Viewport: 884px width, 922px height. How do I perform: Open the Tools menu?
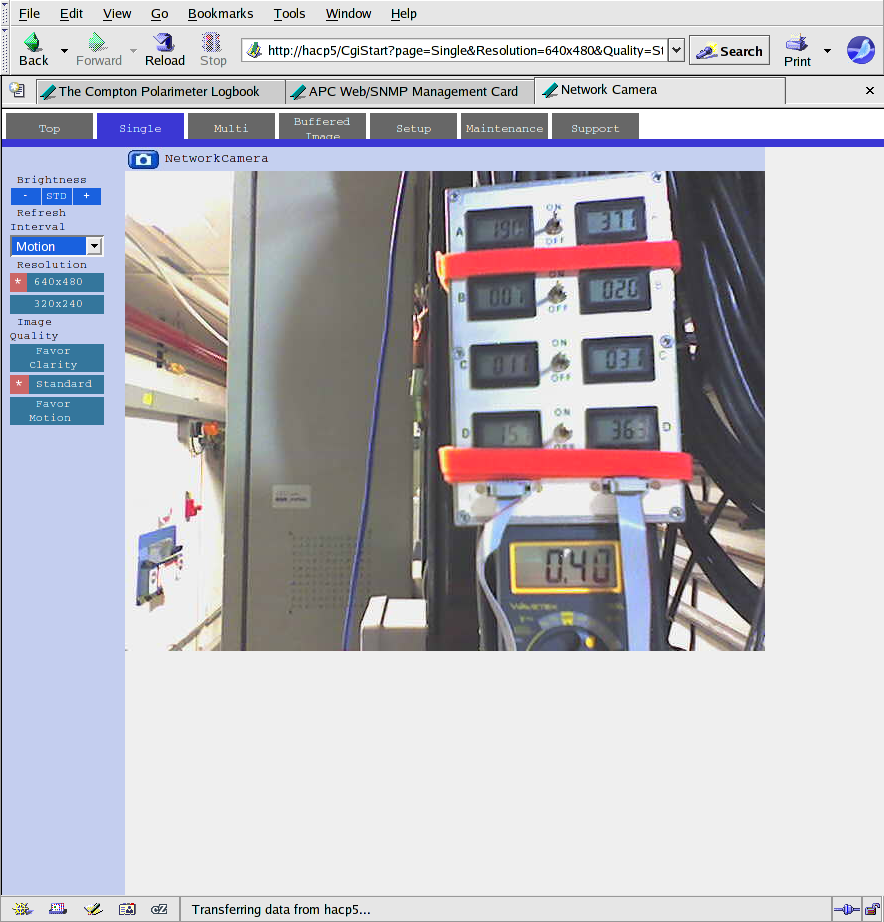(289, 14)
